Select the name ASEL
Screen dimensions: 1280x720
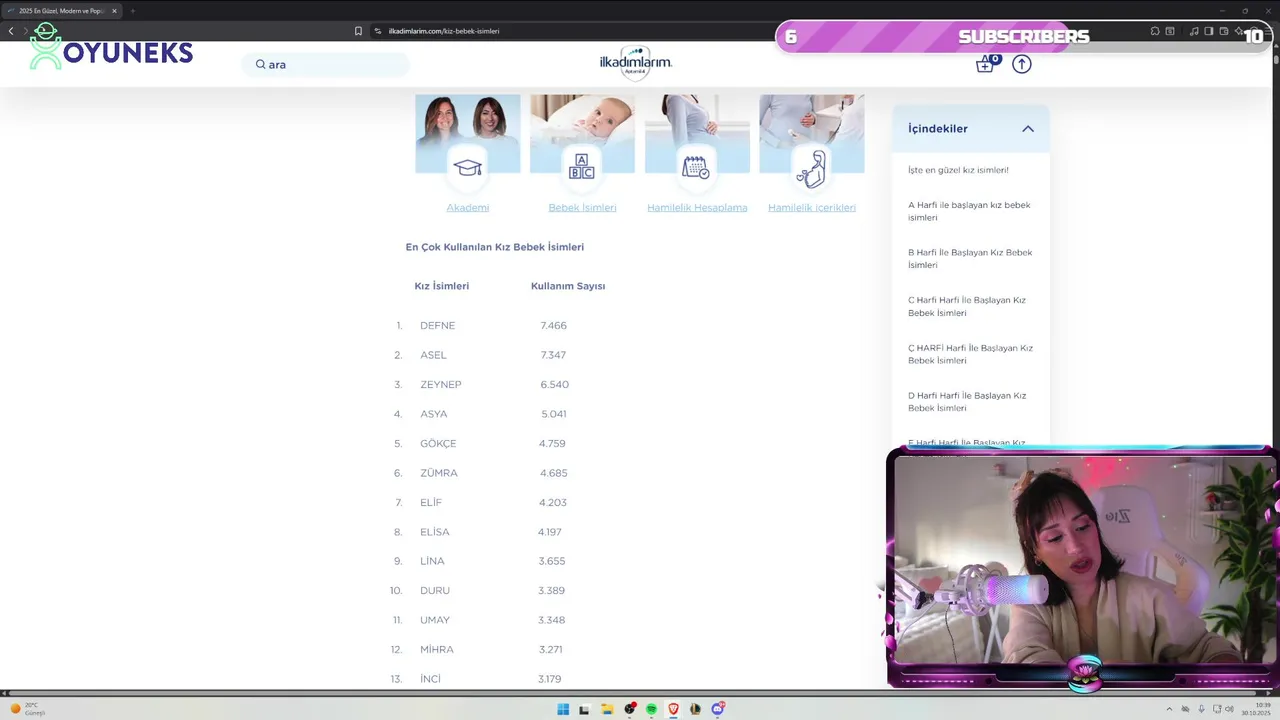[433, 355]
